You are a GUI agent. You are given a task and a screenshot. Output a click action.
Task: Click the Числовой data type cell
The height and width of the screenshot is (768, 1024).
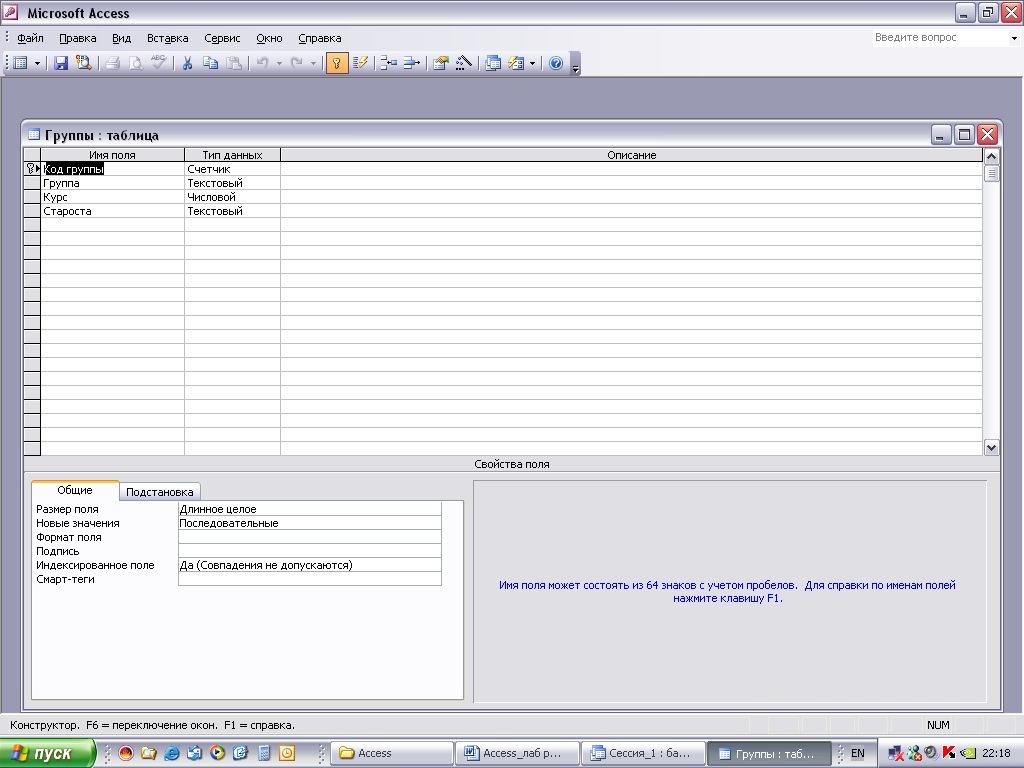pyautogui.click(x=232, y=197)
